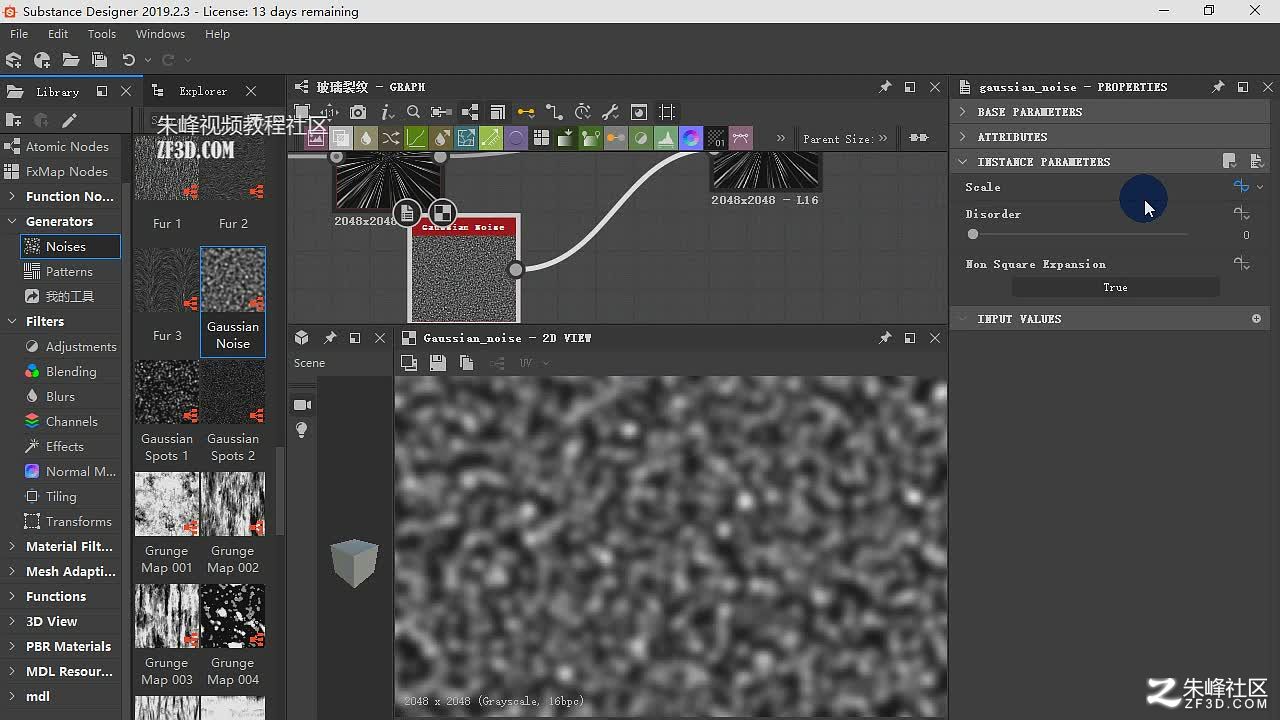Click the Gaussian Noise node output connector

pyautogui.click(x=516, y=269)
